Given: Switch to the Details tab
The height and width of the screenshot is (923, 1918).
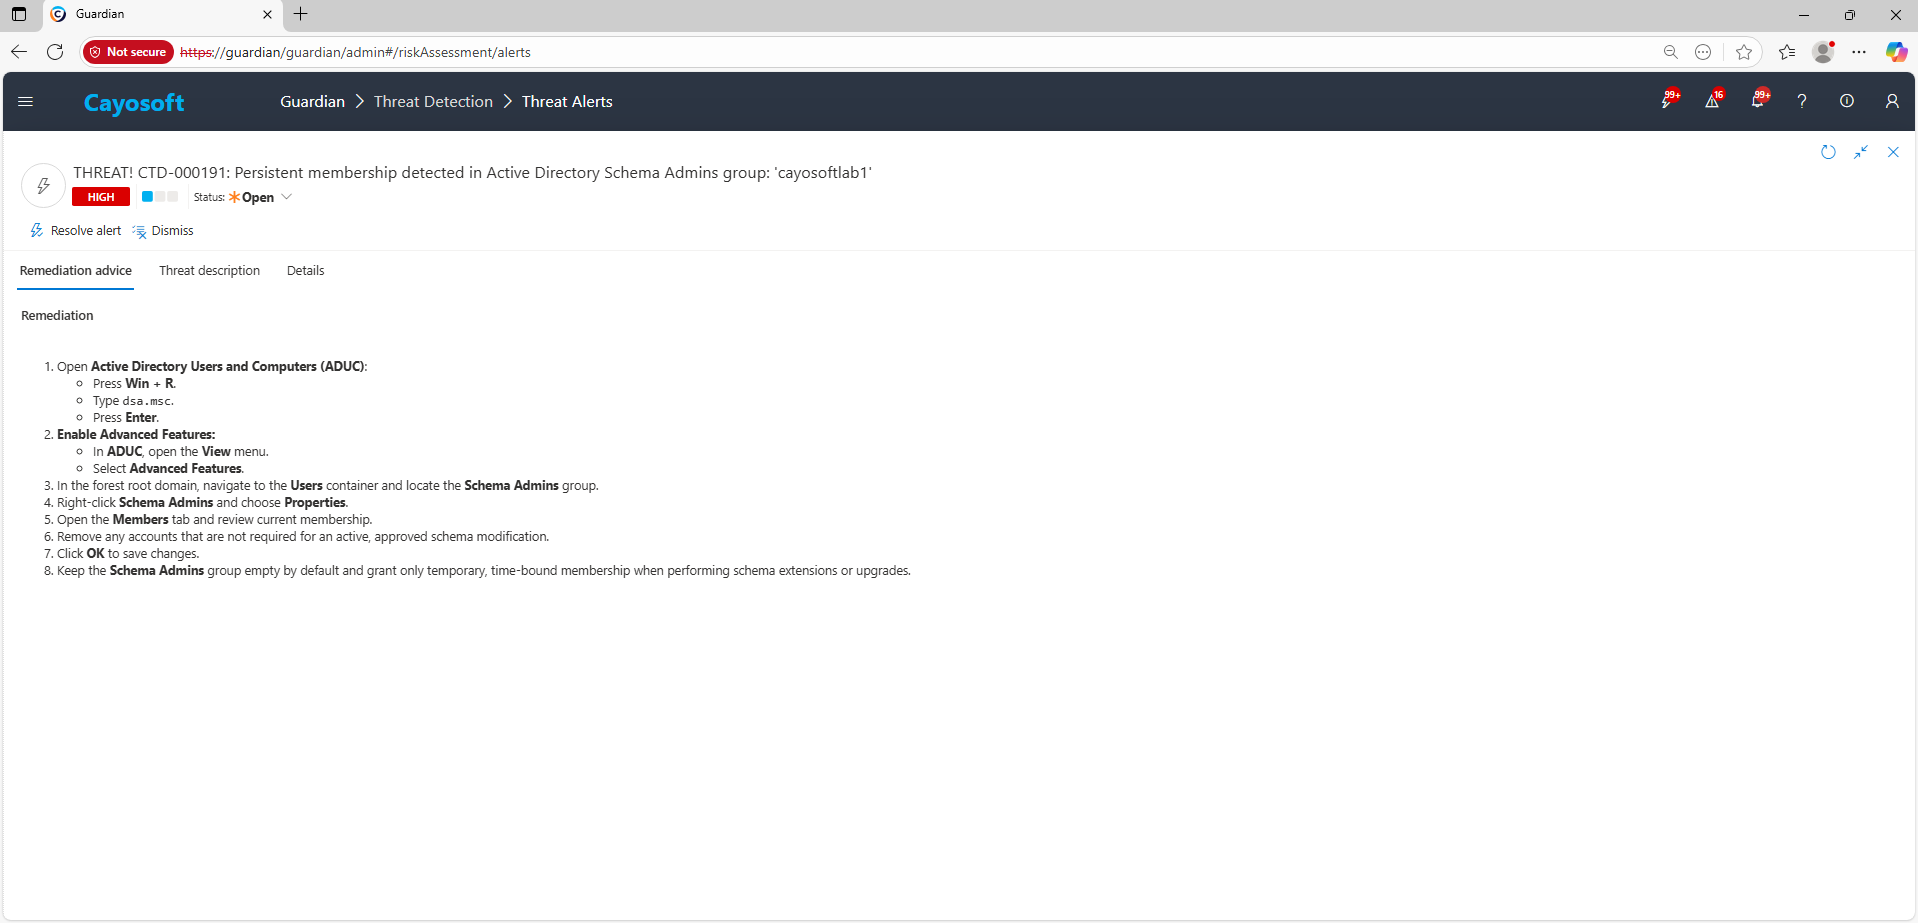Looking at the screenshot, I should [305, 271].
